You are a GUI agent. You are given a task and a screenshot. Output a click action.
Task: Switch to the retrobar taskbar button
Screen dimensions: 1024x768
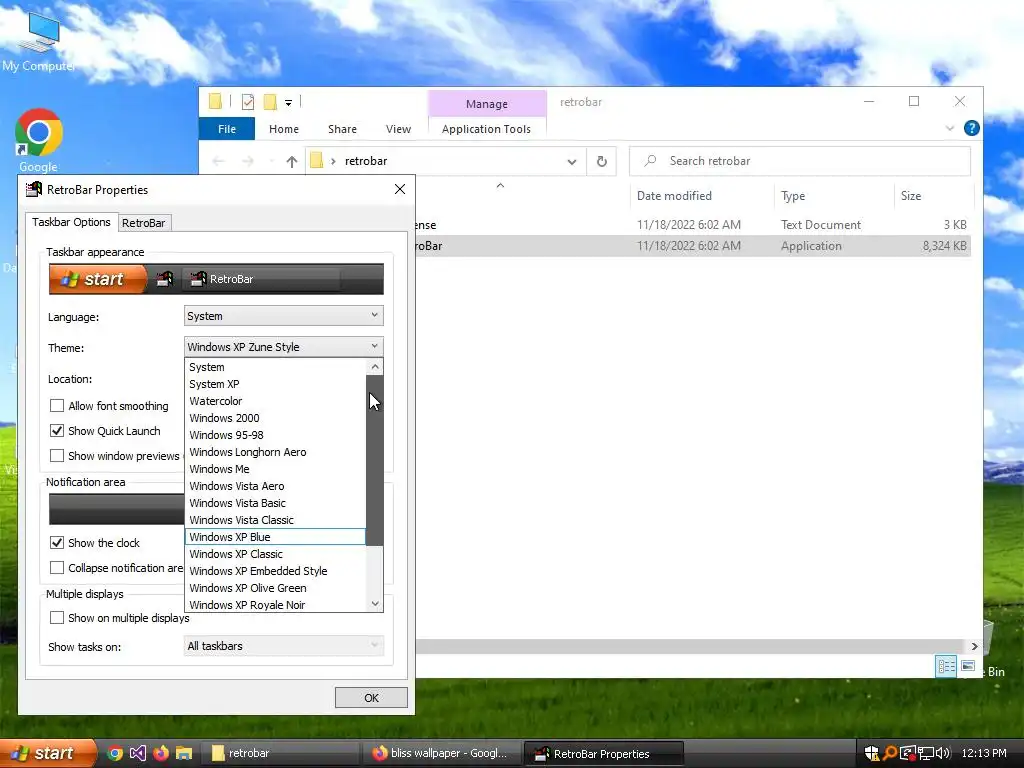(x=279, y=753)
